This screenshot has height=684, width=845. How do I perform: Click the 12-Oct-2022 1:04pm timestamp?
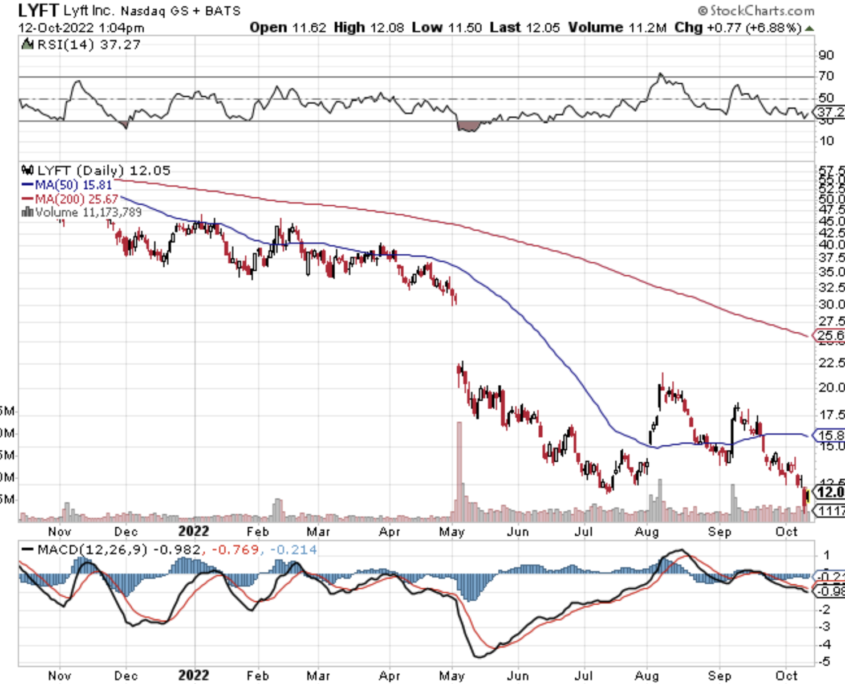[x=62, y=29]
